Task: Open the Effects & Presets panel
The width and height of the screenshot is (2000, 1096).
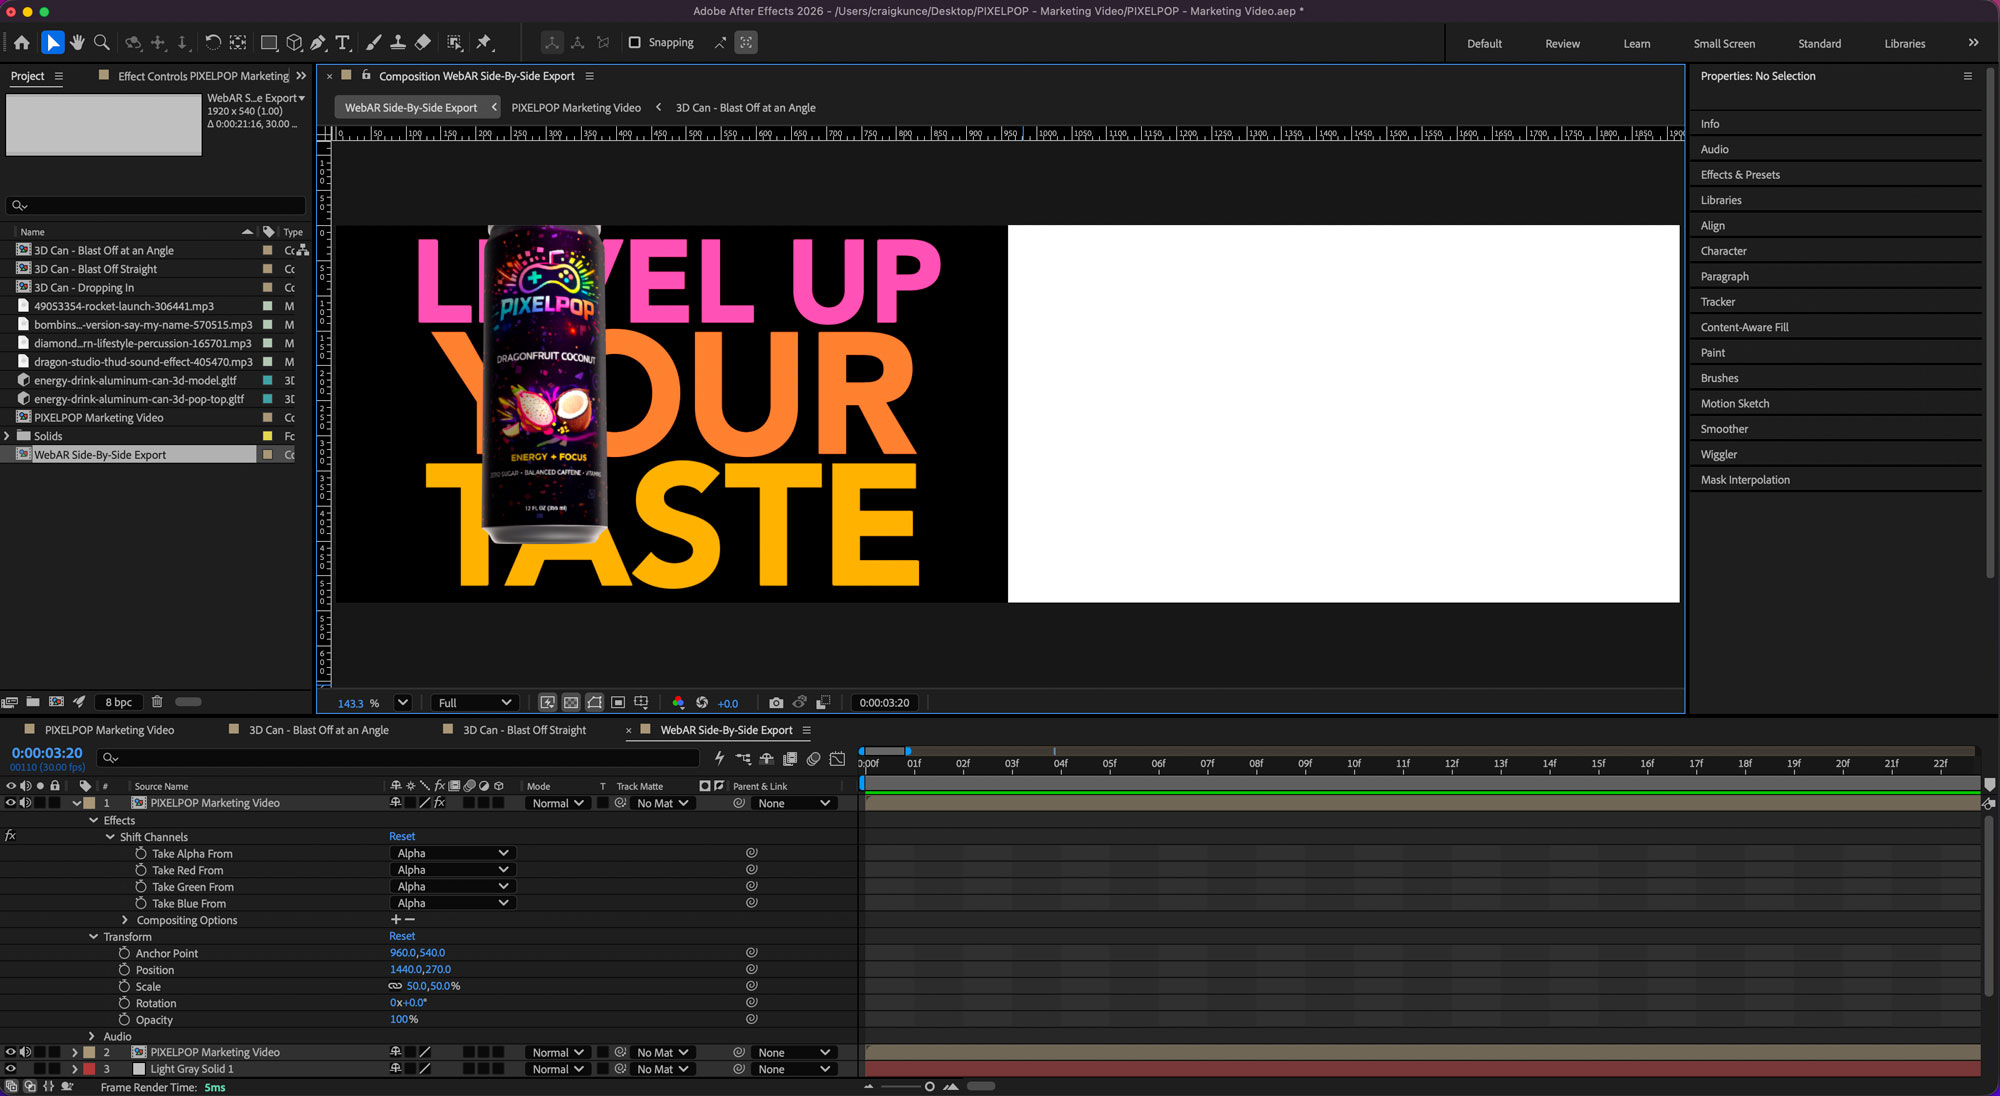Action: point(1740,175)
